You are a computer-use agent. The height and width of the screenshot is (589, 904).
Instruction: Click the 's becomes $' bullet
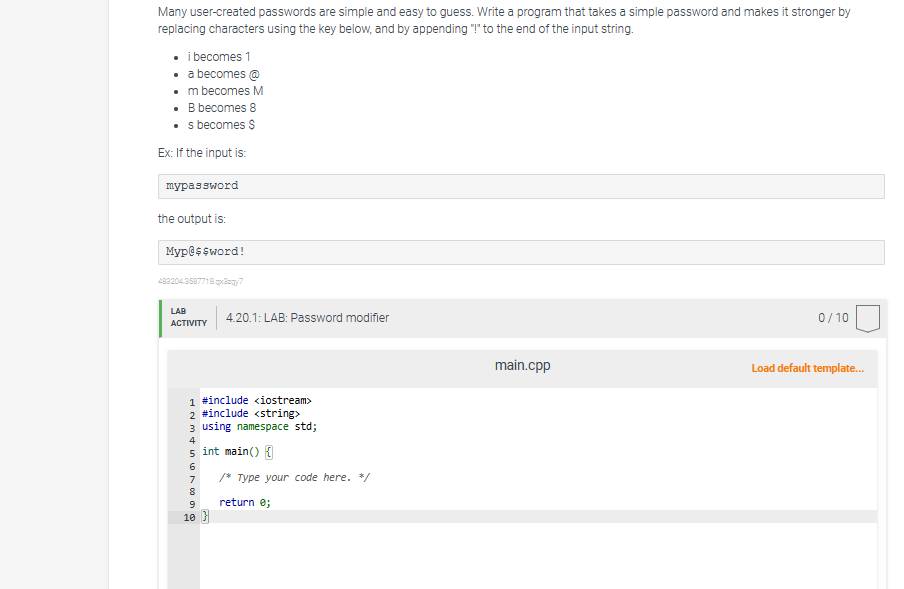[221, 125]
